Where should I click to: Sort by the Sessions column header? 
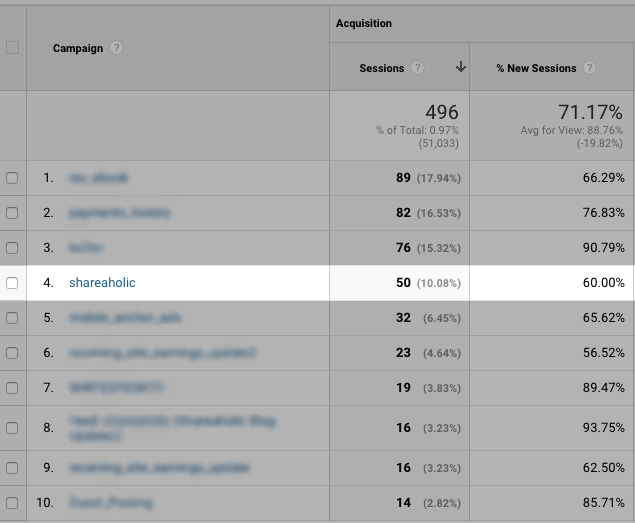pos(382,68)
